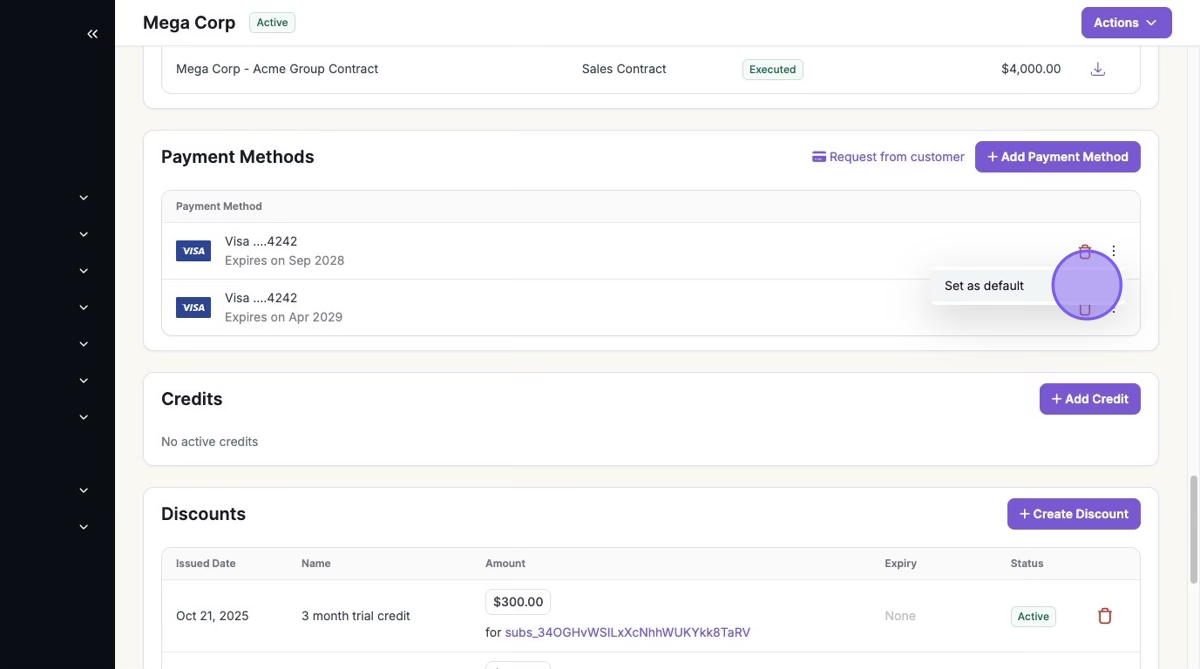The width and height of the screenshot is (1200, 669).
Task: Click the Expires on Sep 2028 text
Action: 284,261
